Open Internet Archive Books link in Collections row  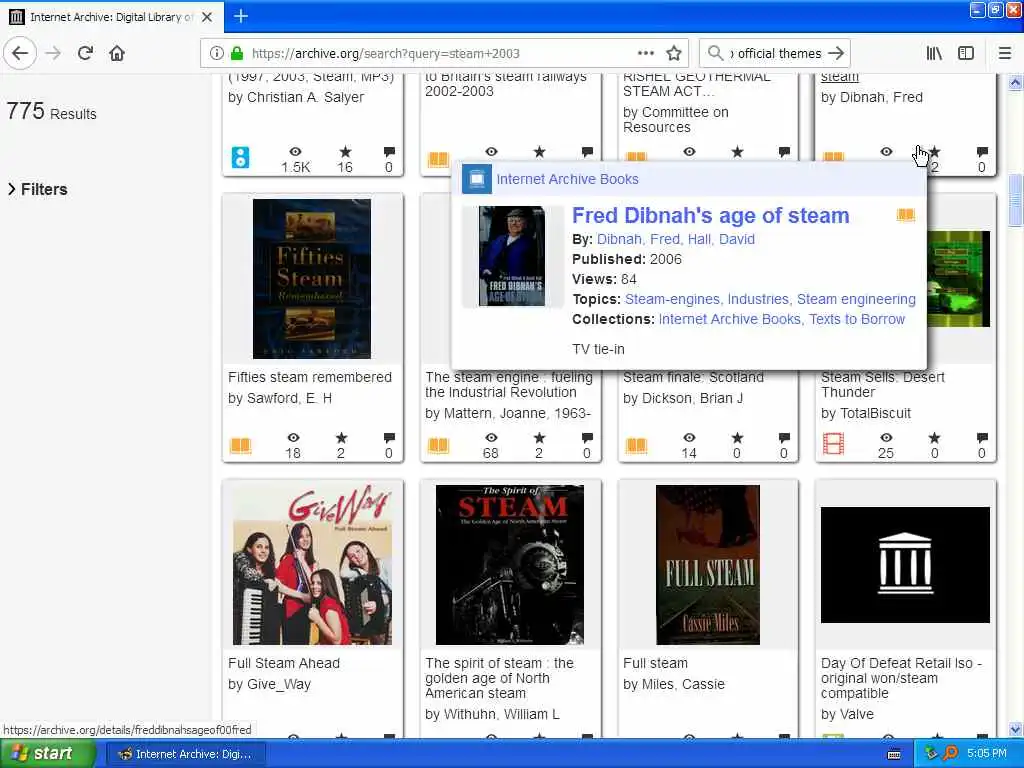(x=729, y=319)
